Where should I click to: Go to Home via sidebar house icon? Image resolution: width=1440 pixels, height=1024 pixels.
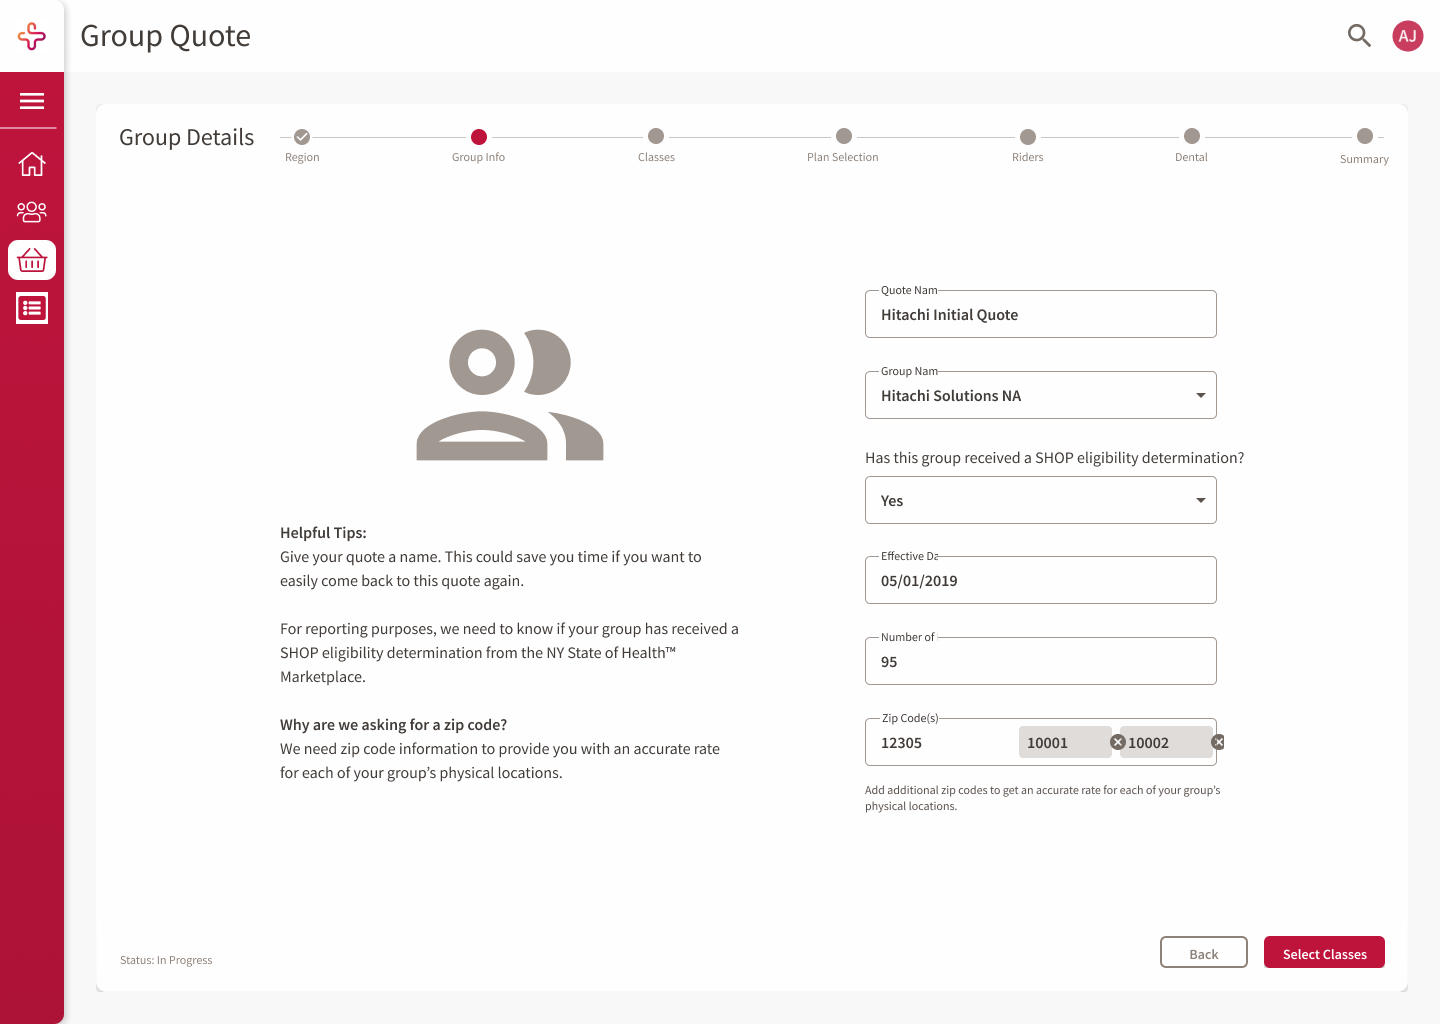pyautogui.click(x=32, y=164)
